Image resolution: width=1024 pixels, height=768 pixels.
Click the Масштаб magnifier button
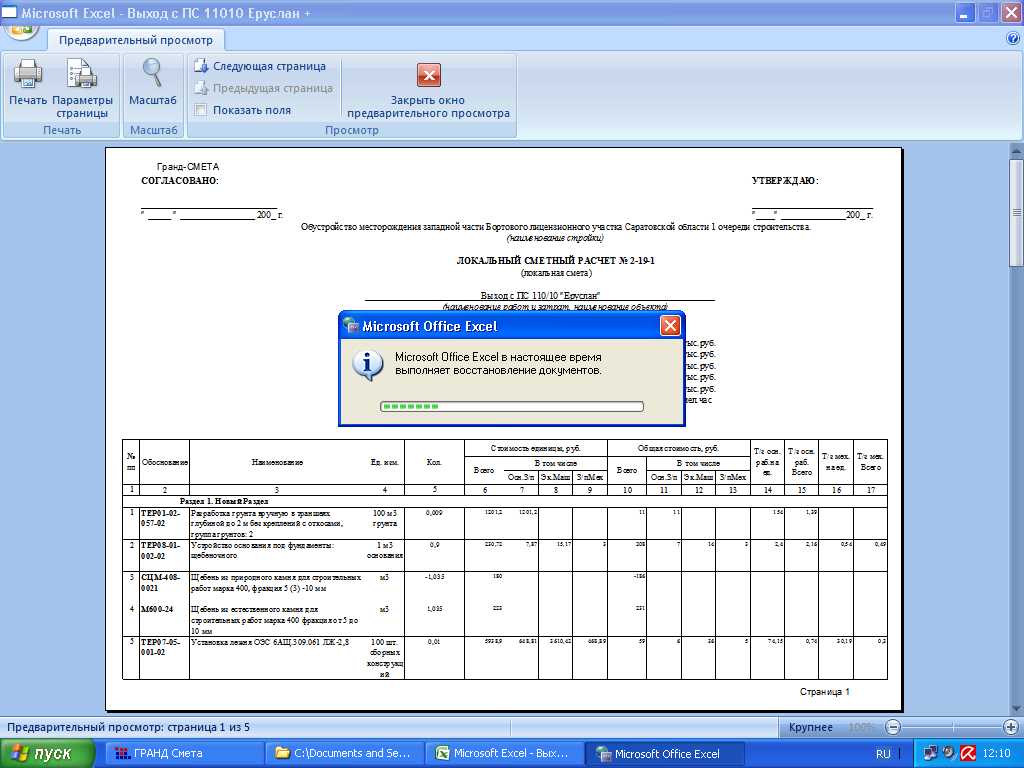(153, 82)
